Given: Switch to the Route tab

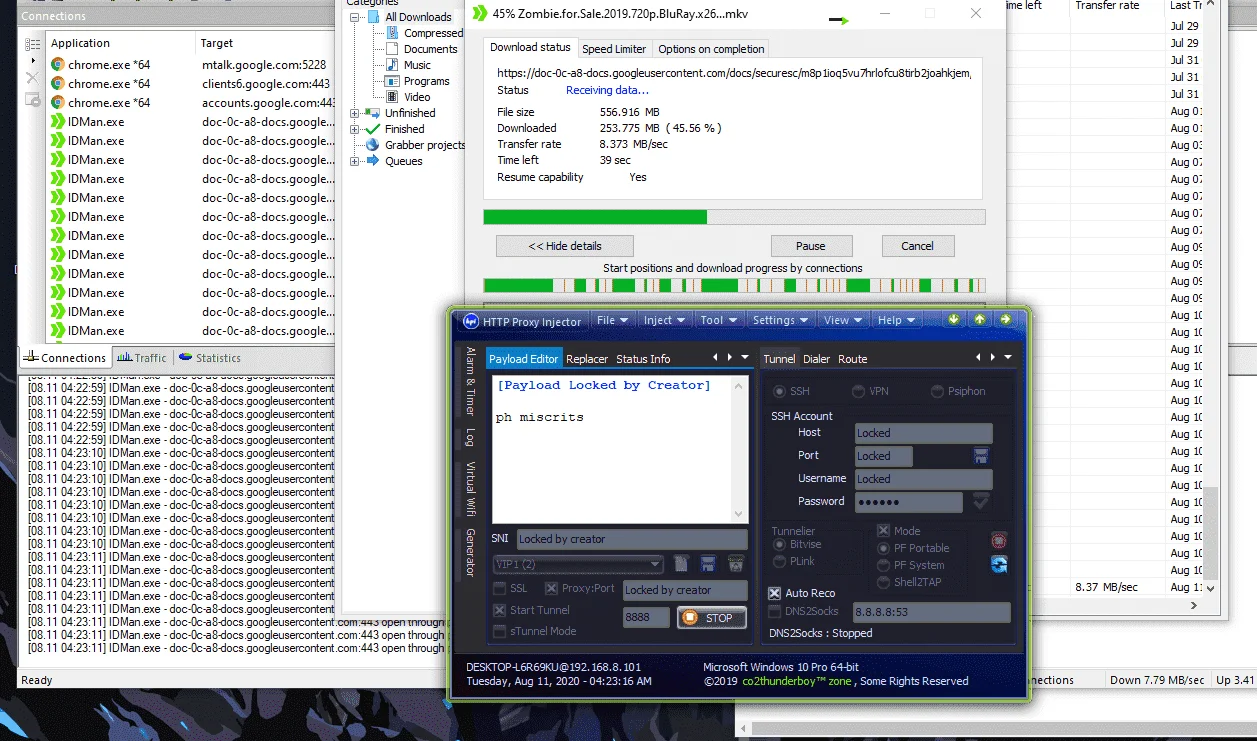Looking at the screenshot, I should coord(852,359).
